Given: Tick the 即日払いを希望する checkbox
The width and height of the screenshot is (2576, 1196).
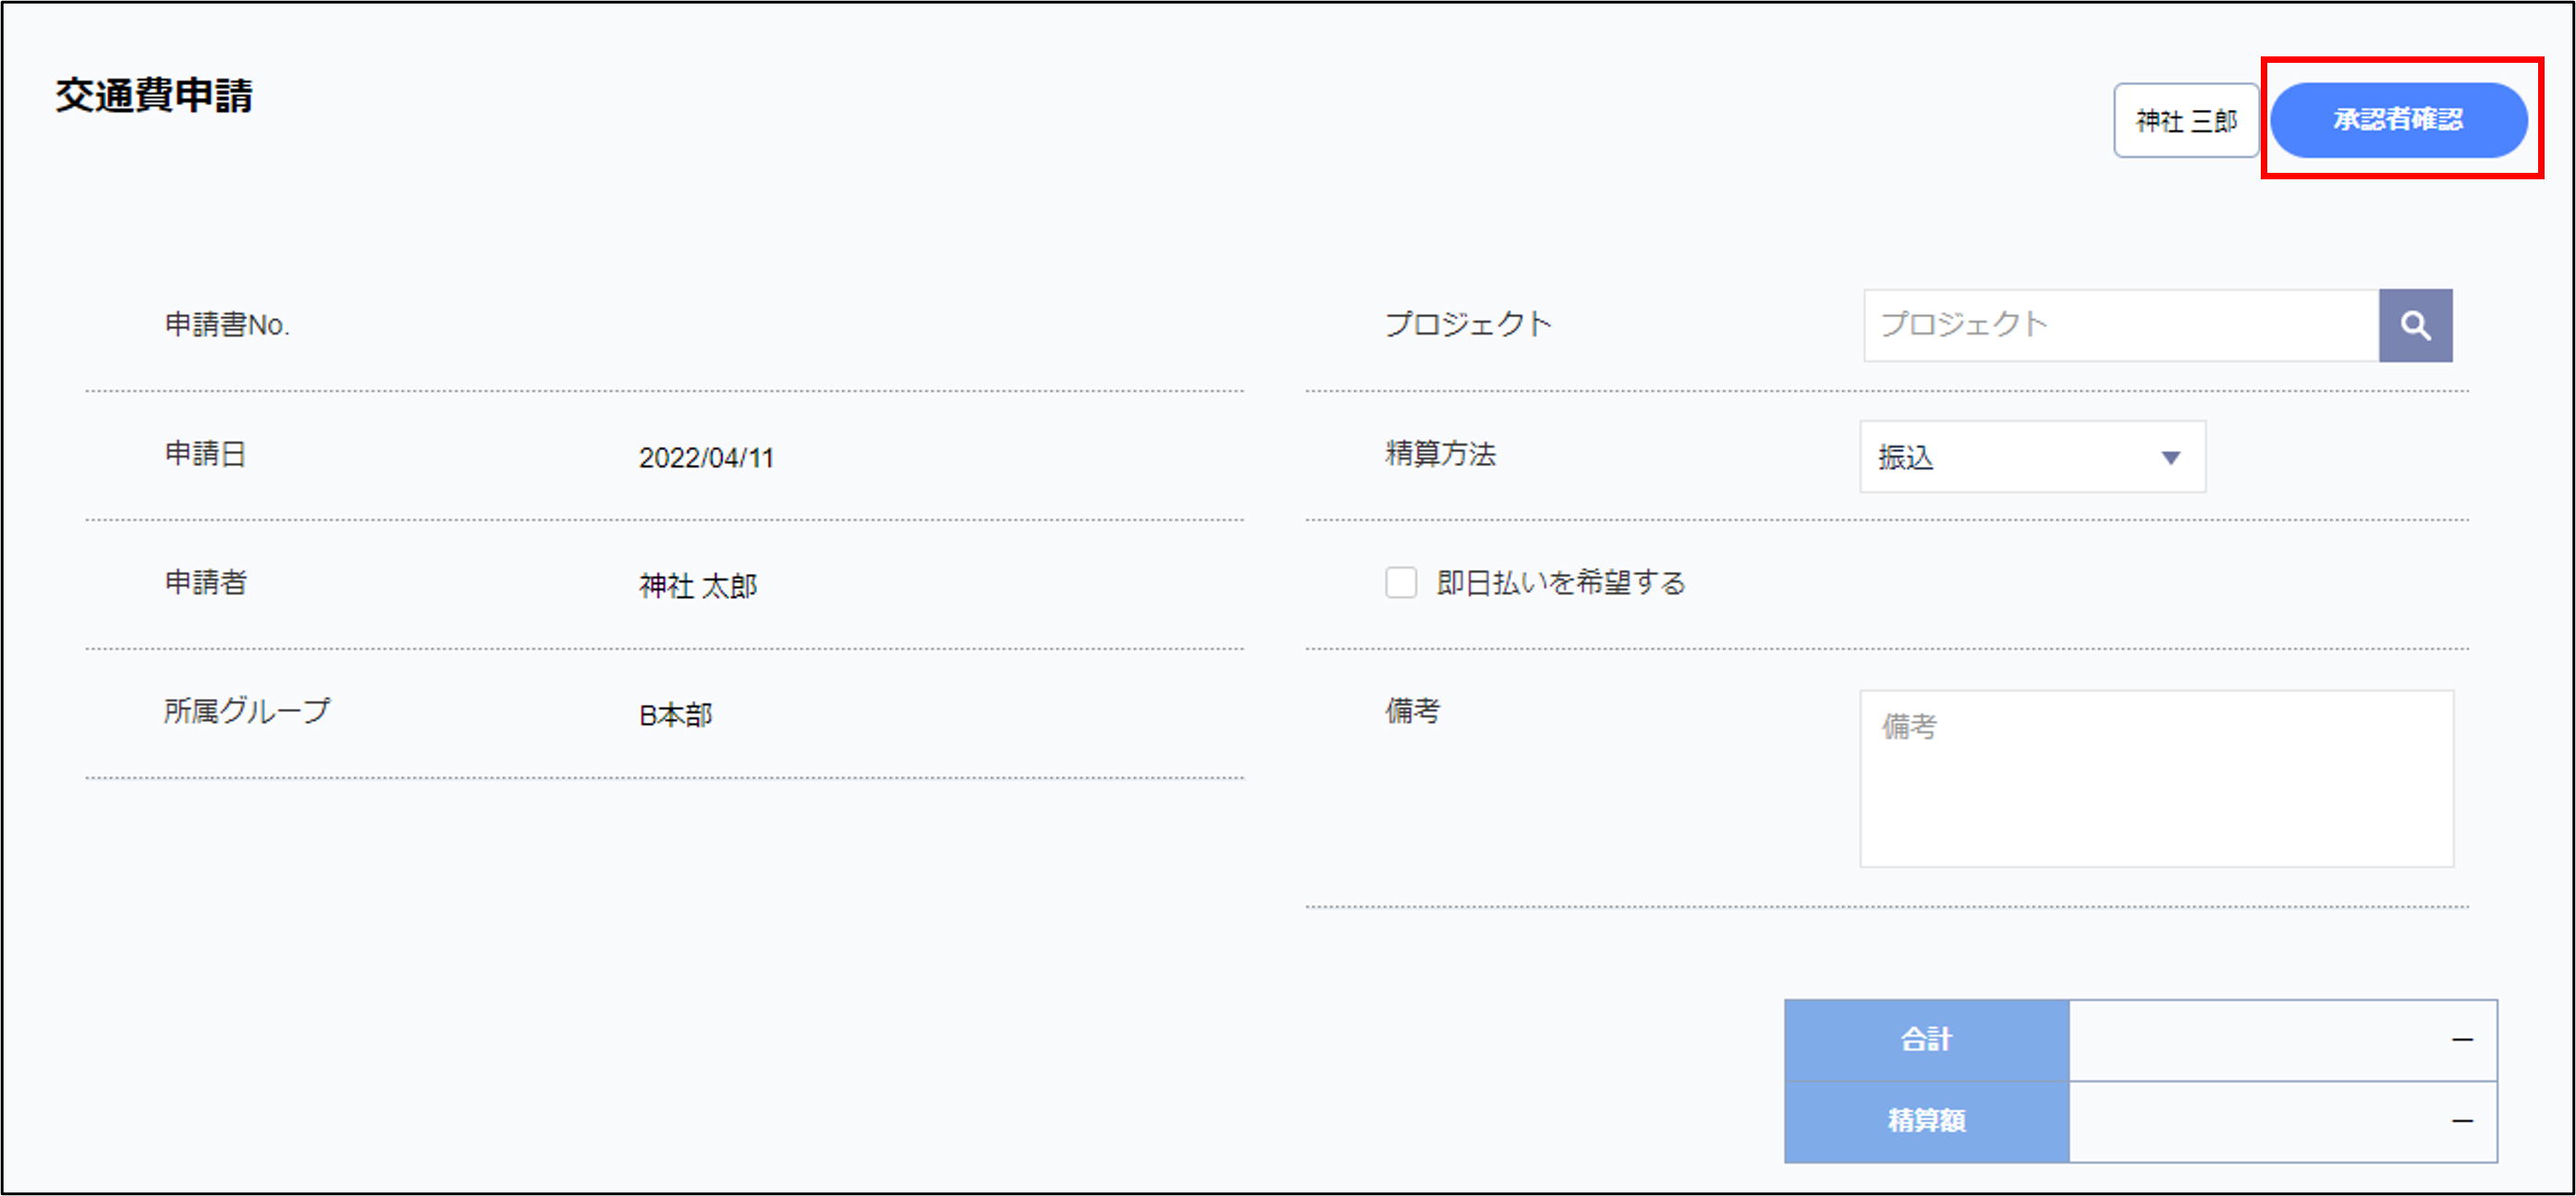Looking at the screenshot, I should pos(1400,582).
